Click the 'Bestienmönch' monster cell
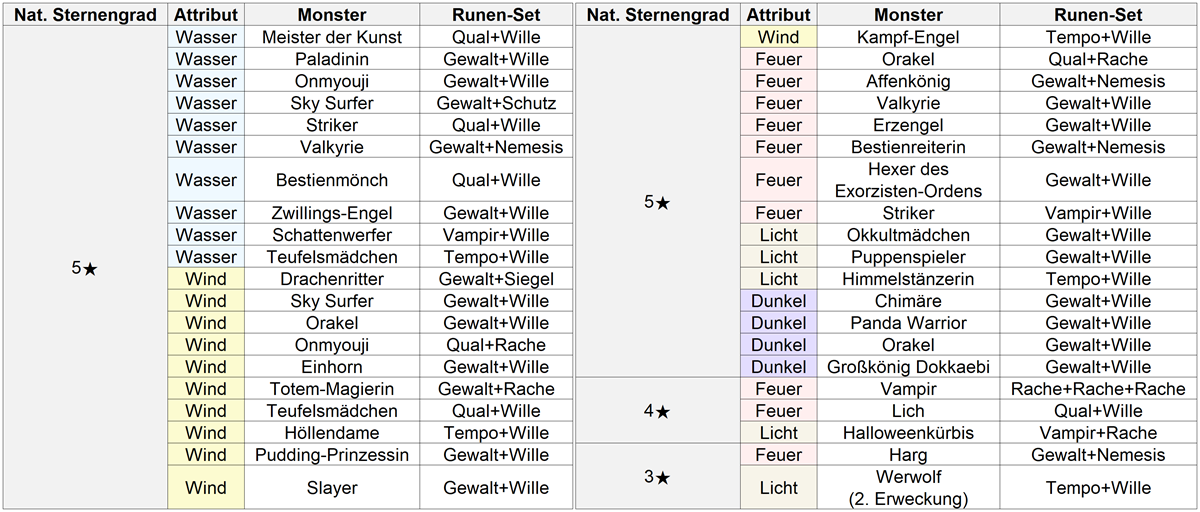Image resolution: width=1200 pixels, height=512 pixels. coord(331,180)
